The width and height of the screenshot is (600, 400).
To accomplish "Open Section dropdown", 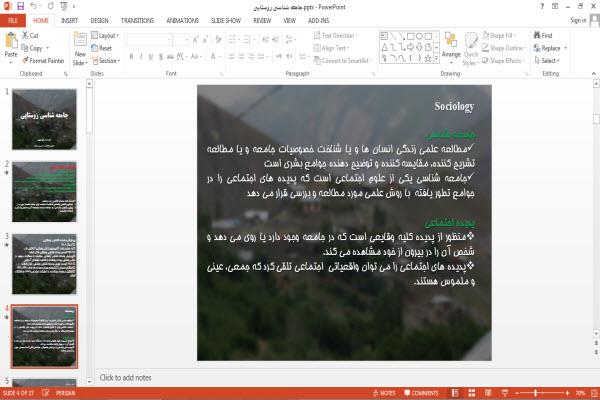I will click(x=106, y=61).
